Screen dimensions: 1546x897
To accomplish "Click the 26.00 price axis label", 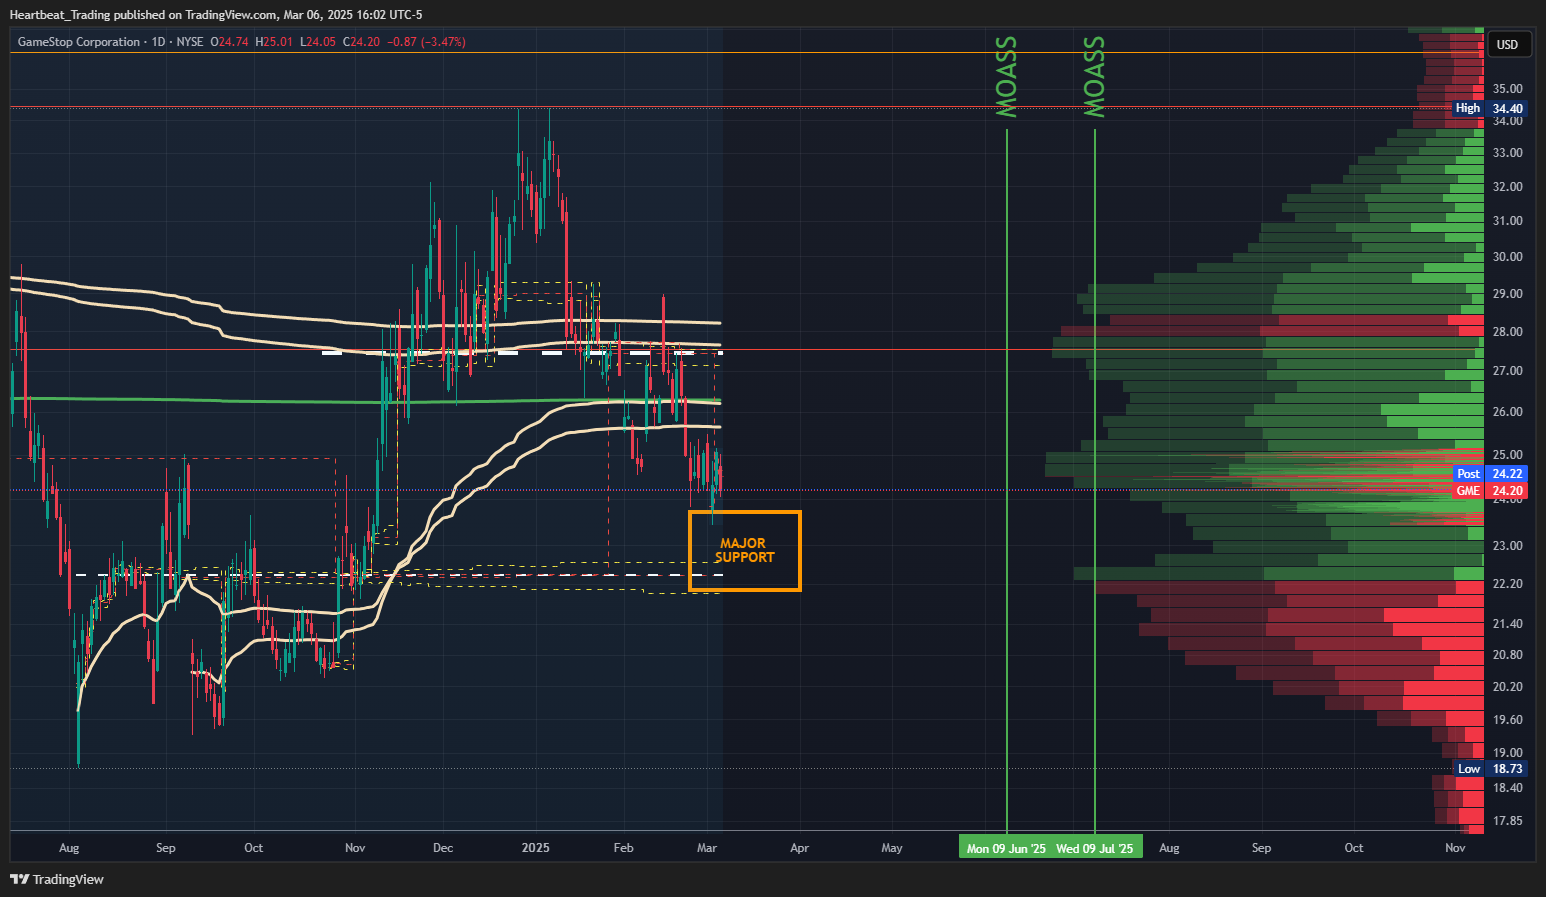I will click(x=1507, y=412).
